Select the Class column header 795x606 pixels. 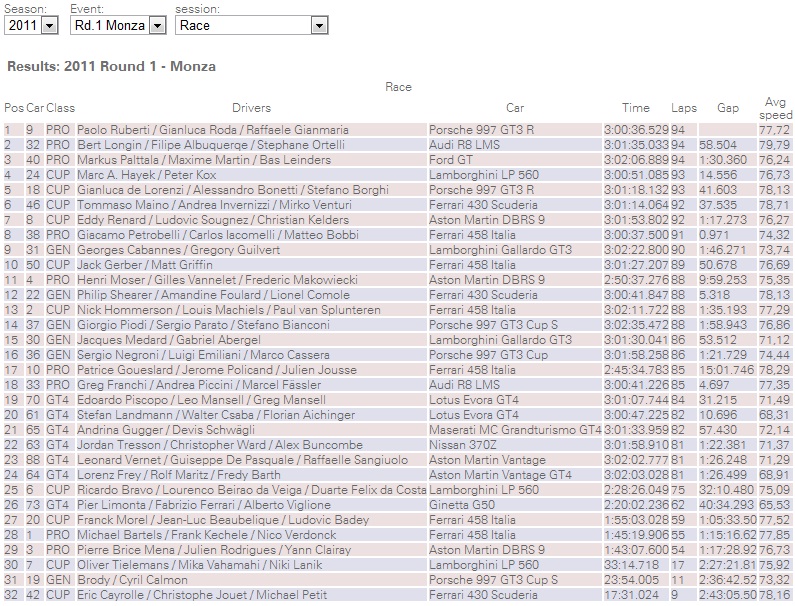click(60, 108)
